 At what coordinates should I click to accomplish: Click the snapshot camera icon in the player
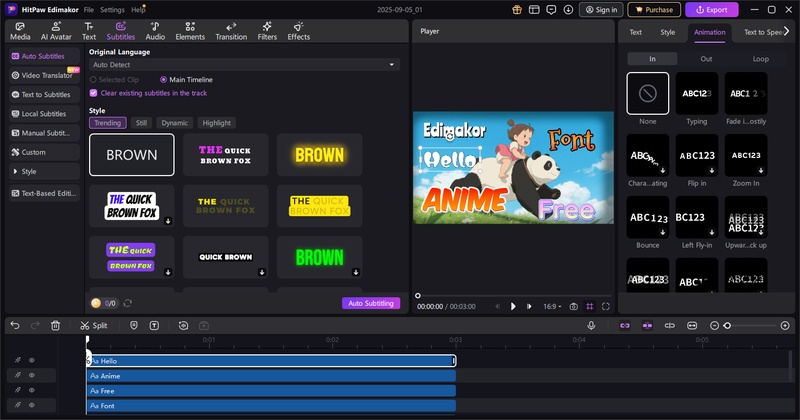(x=573, y=306)
